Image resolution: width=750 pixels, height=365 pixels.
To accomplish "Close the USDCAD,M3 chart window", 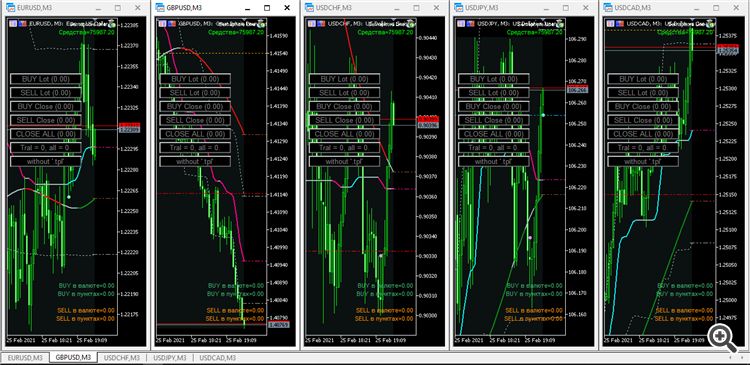I will click(x=735, y=8).
